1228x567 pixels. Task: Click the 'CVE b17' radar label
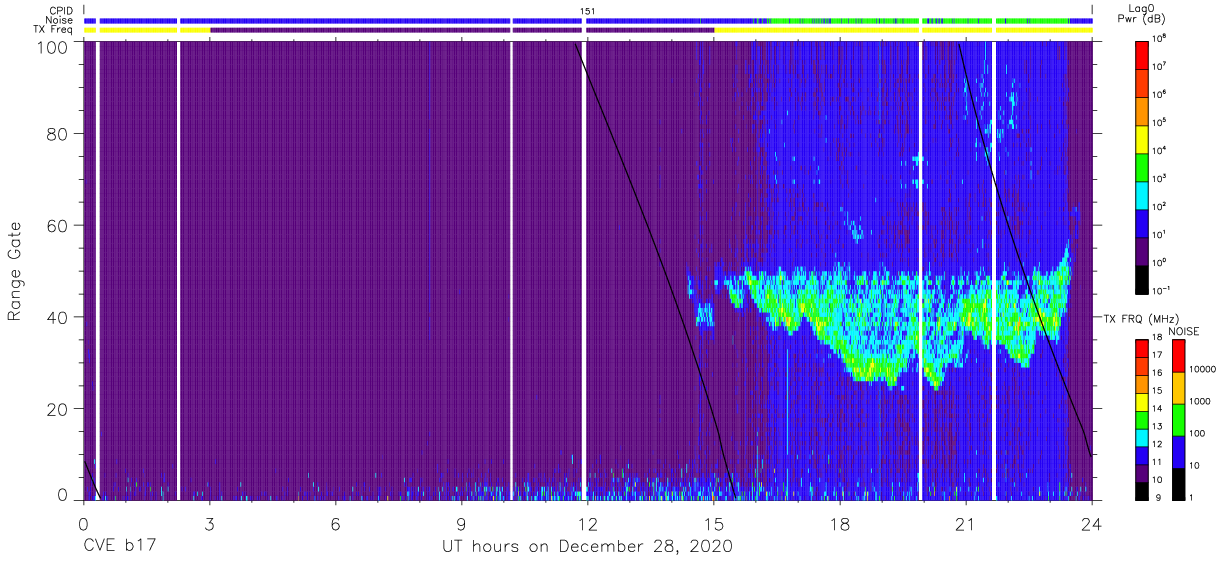pos(119,547)
